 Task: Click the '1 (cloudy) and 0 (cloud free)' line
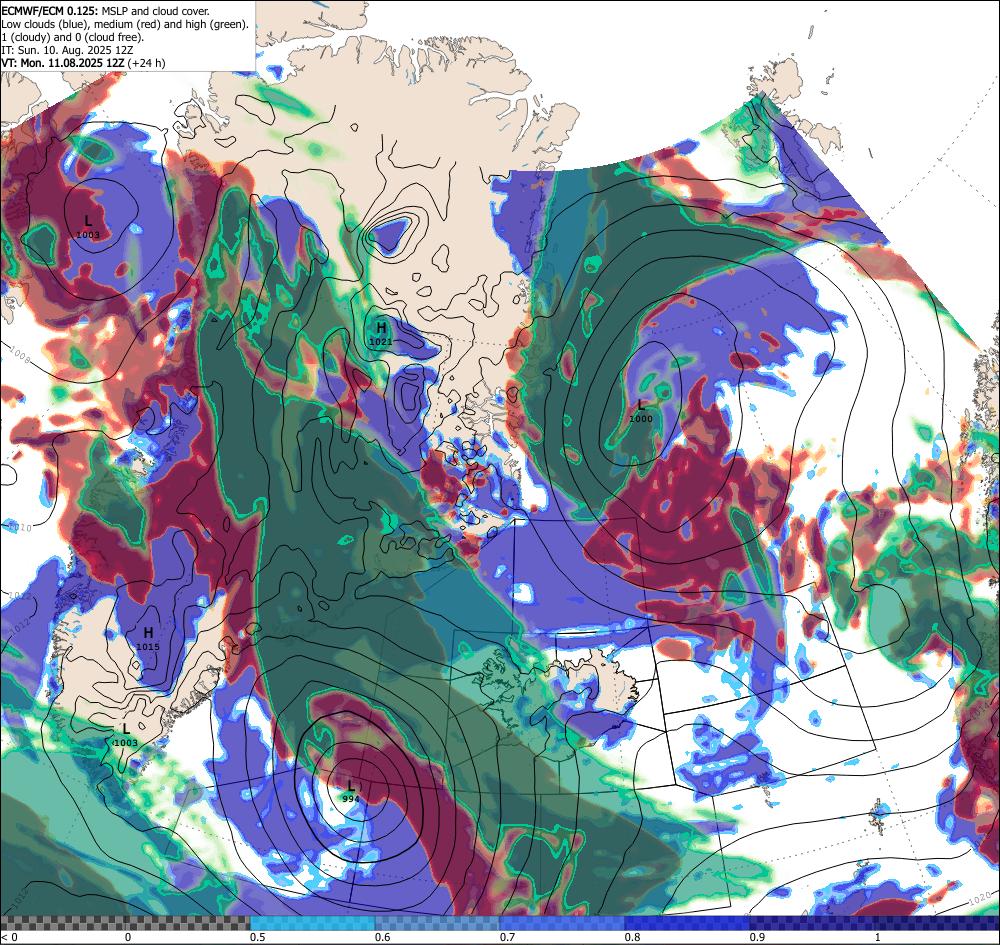pyautogui.click(x=72, y=37)
